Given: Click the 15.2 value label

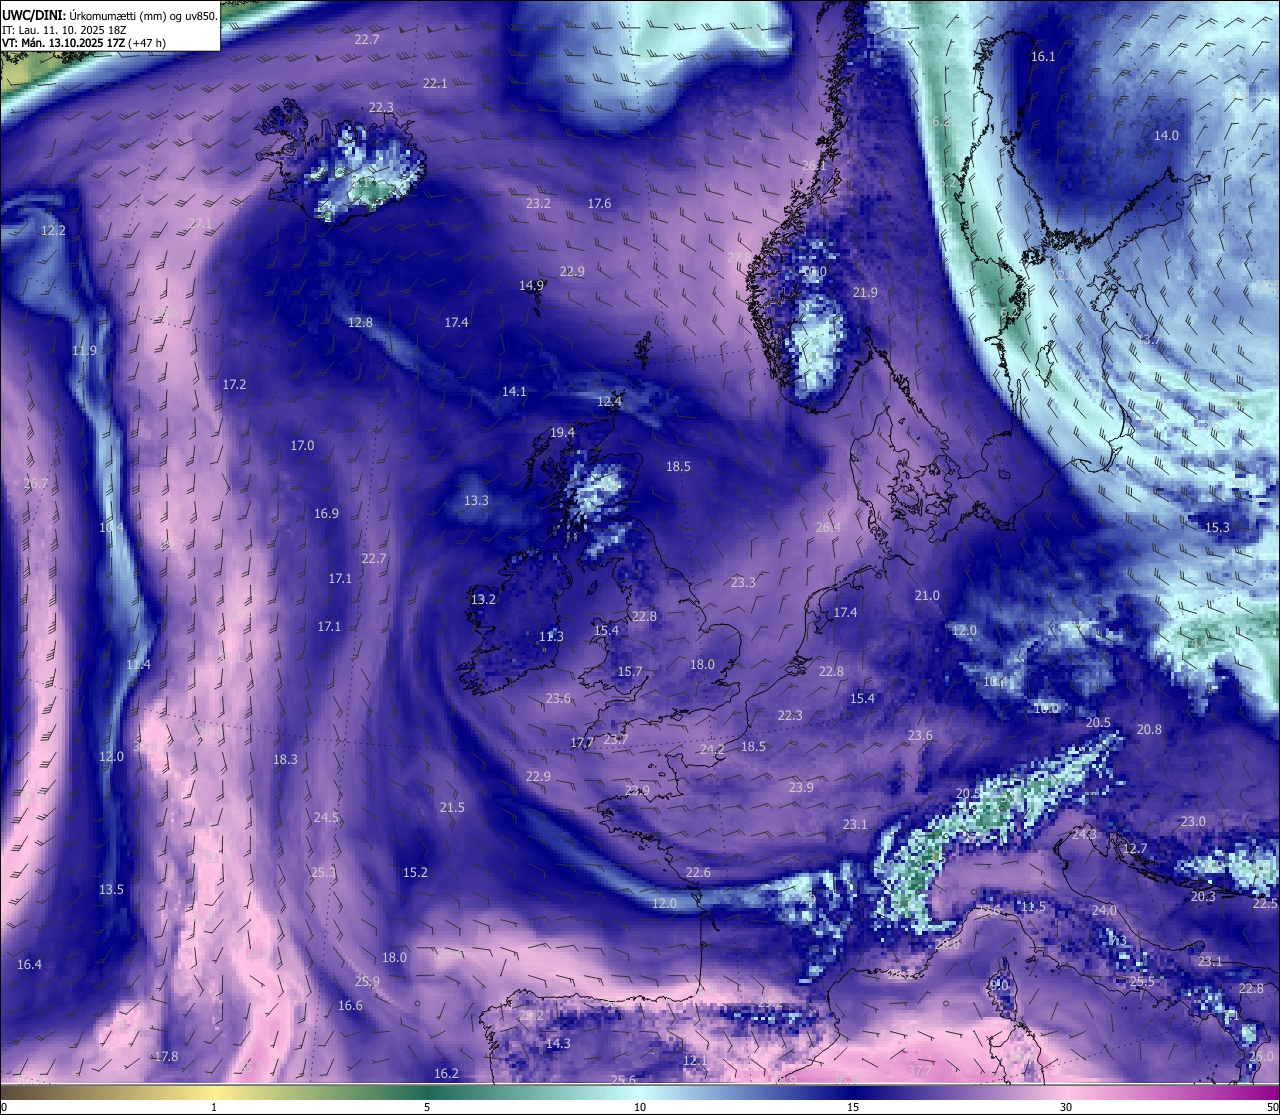Looking at the screenshot, I should click(x=415, y=873).
